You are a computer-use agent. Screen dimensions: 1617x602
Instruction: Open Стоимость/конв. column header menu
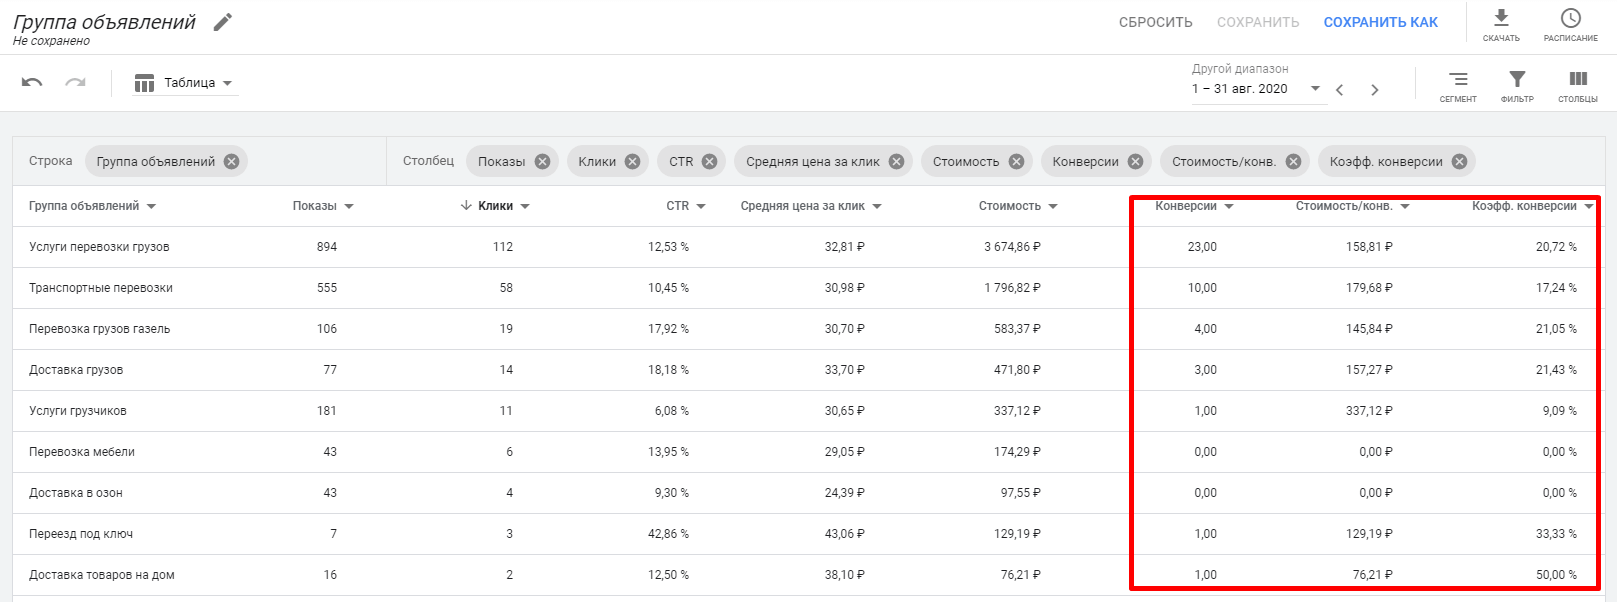point(1405,207)
